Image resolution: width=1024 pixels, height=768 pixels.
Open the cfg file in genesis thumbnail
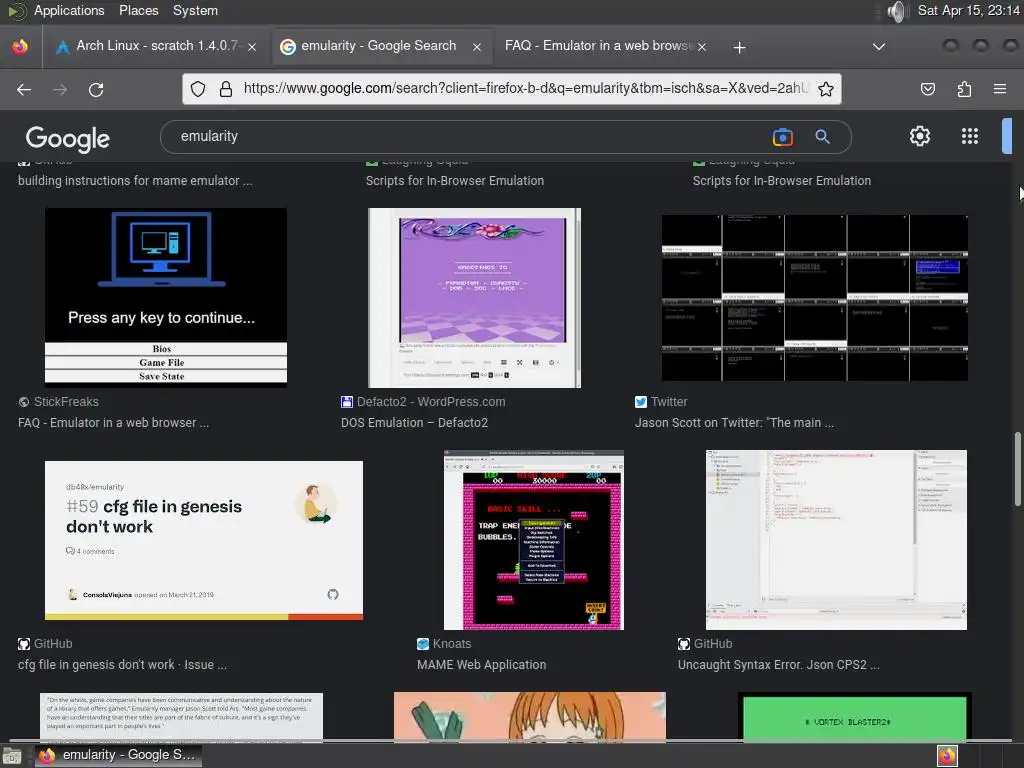click(x=204, y=540)
